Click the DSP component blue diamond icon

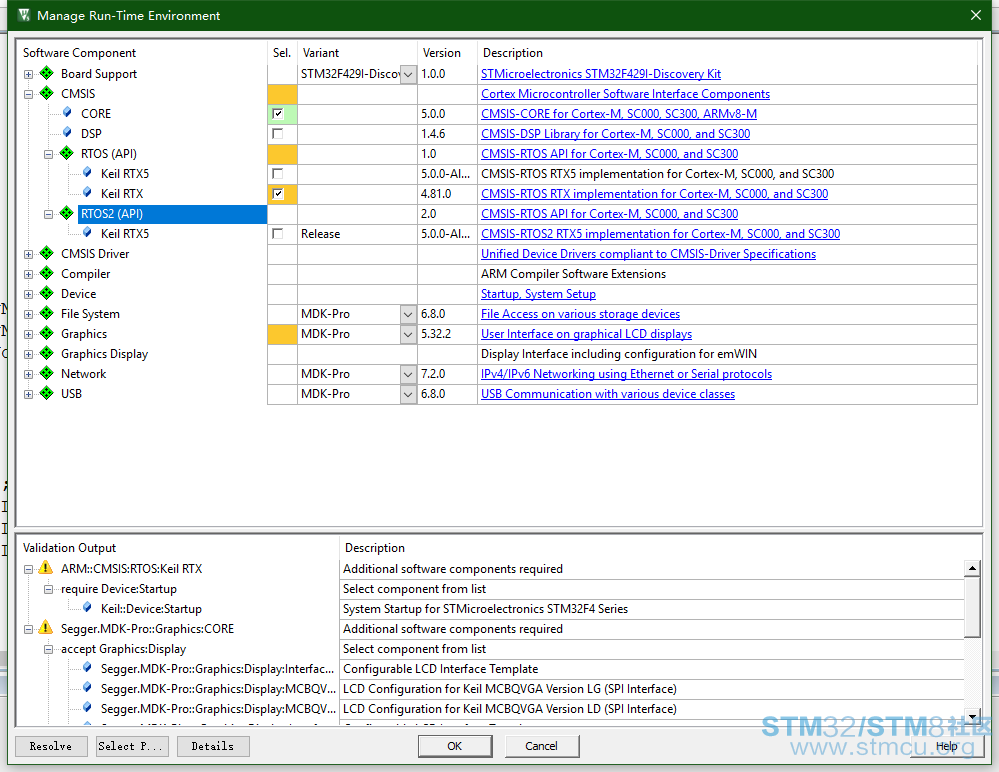tap(67, 132)
